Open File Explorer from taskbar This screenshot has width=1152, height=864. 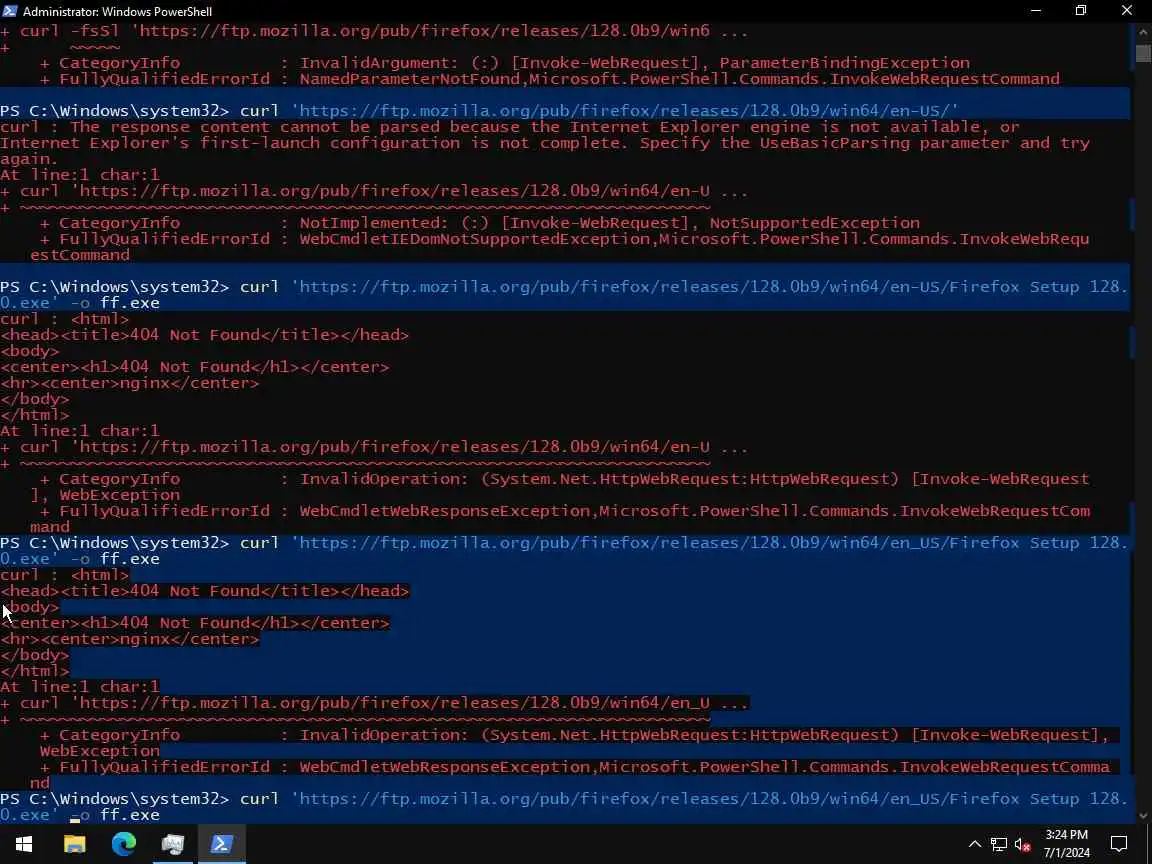click(x=74, y=844)
